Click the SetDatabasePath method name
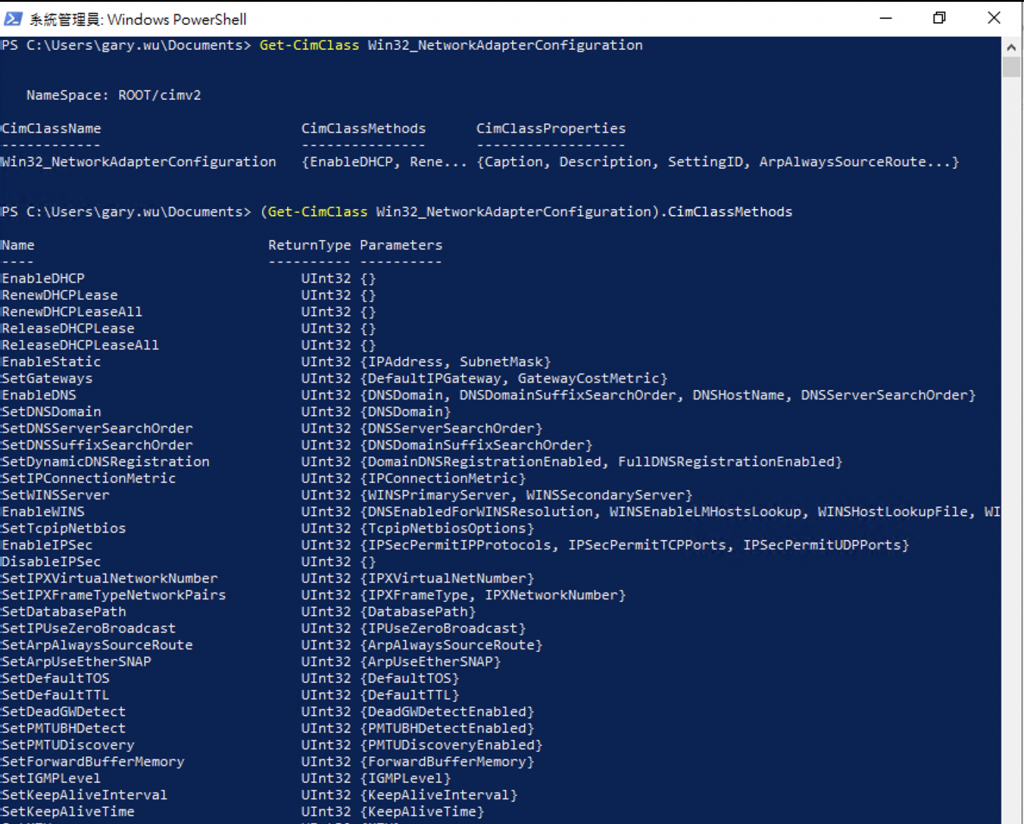Viewport: 1024px width, 824px height. coord(64,612)
